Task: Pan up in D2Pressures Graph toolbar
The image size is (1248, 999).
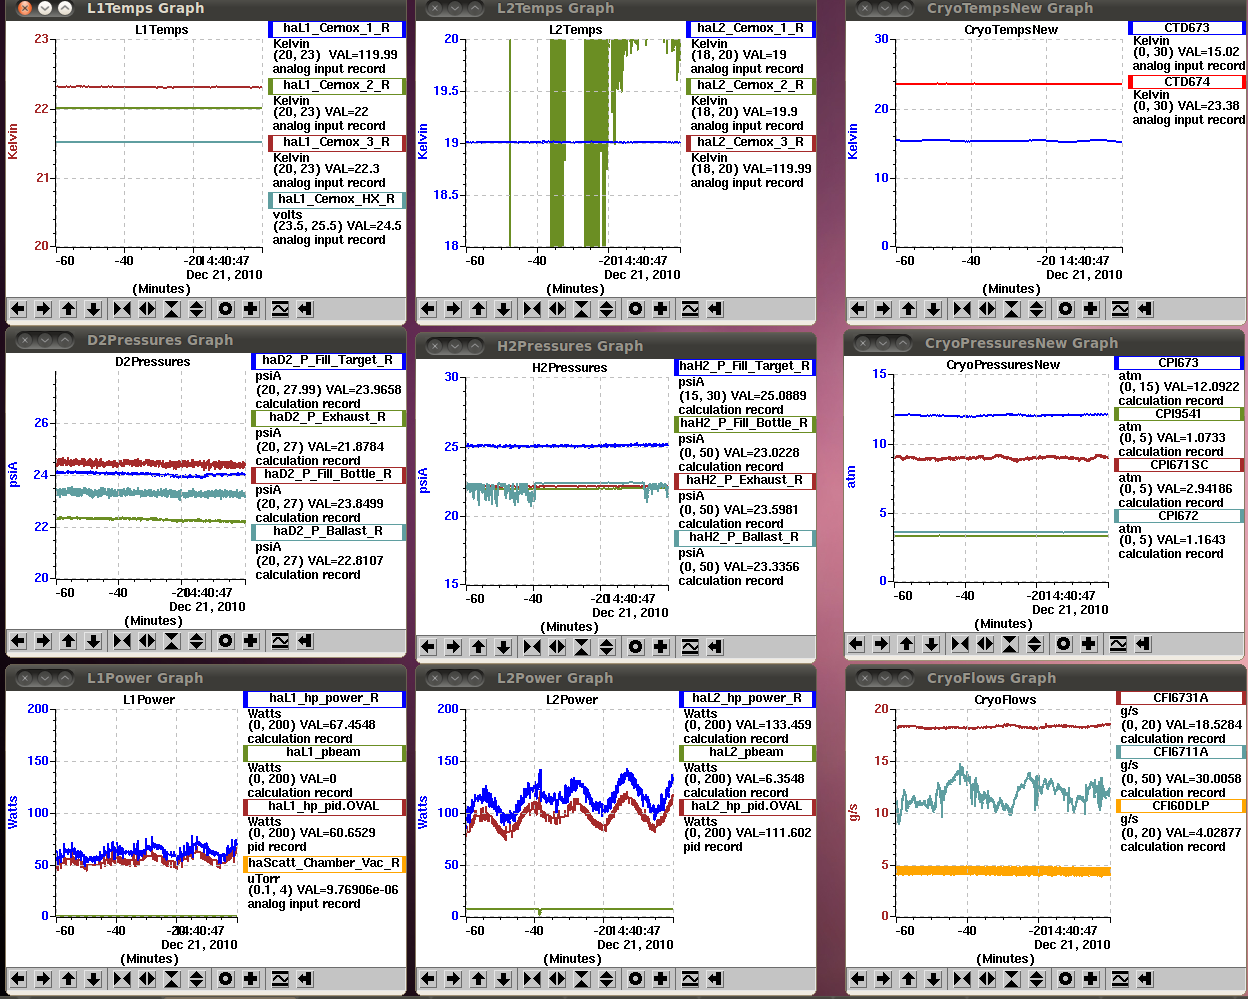Action: point(68,641)
